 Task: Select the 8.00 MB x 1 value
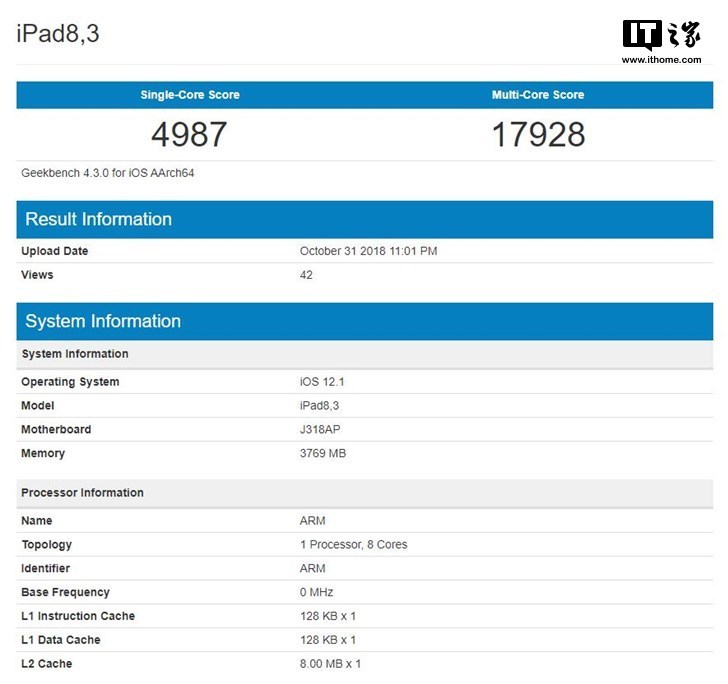pyautogui.click(x=330, y=664)
